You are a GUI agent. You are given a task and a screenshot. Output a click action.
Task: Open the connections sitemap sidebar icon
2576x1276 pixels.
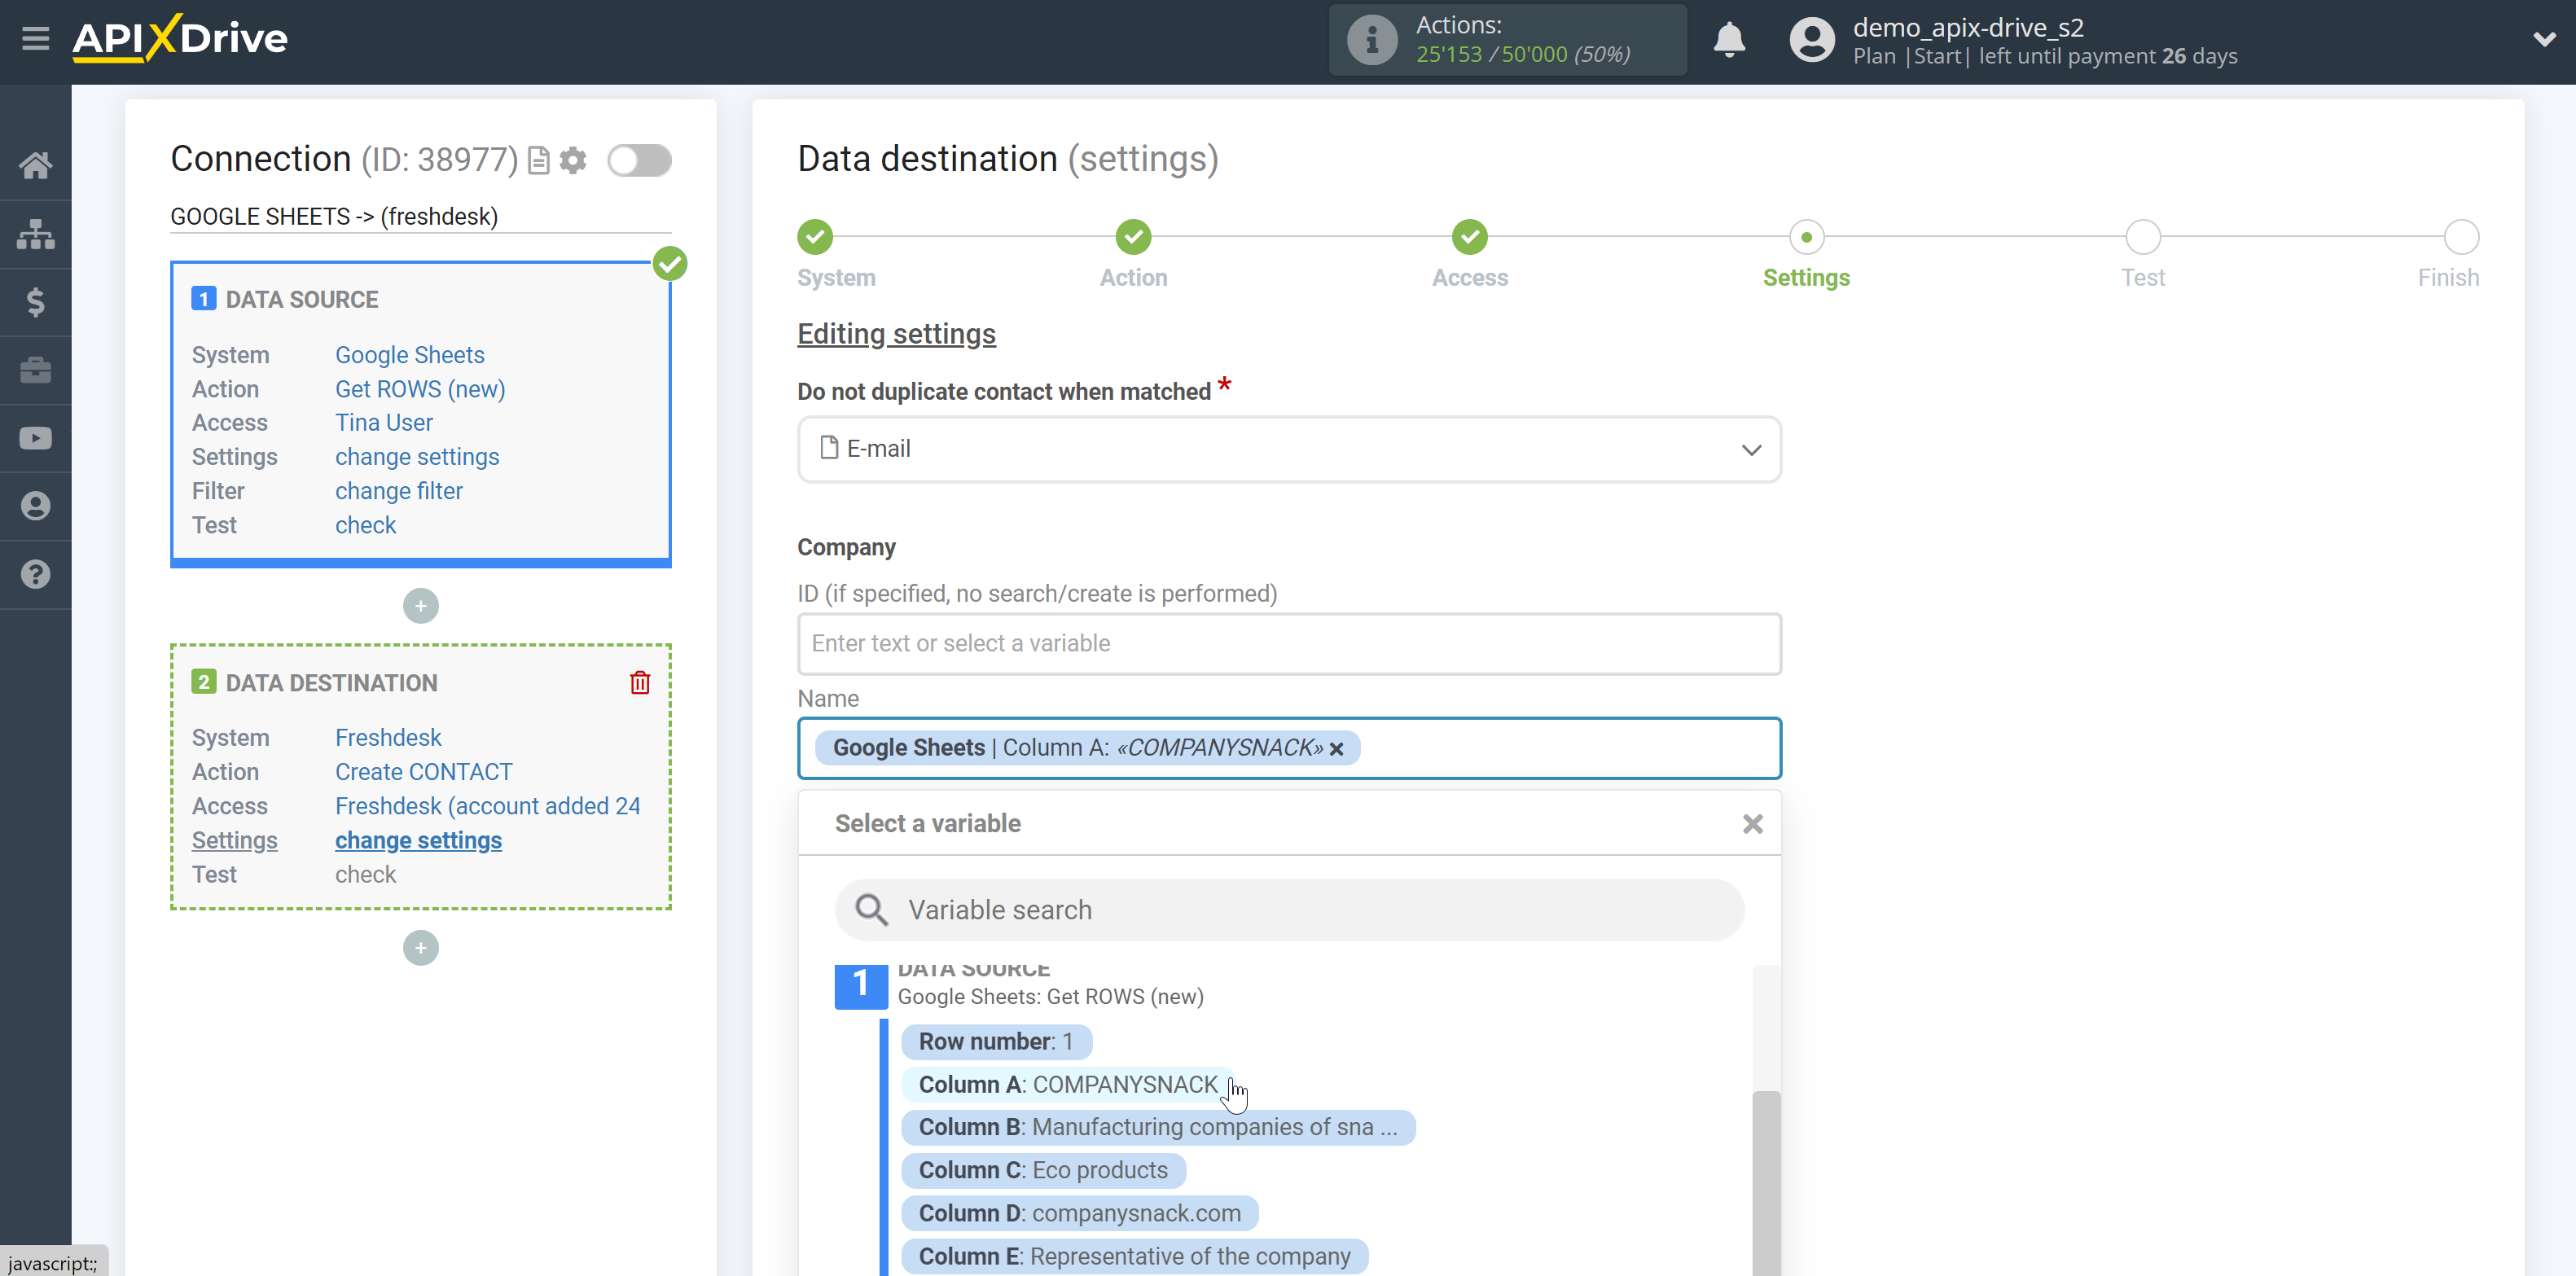tap(36, 234)
